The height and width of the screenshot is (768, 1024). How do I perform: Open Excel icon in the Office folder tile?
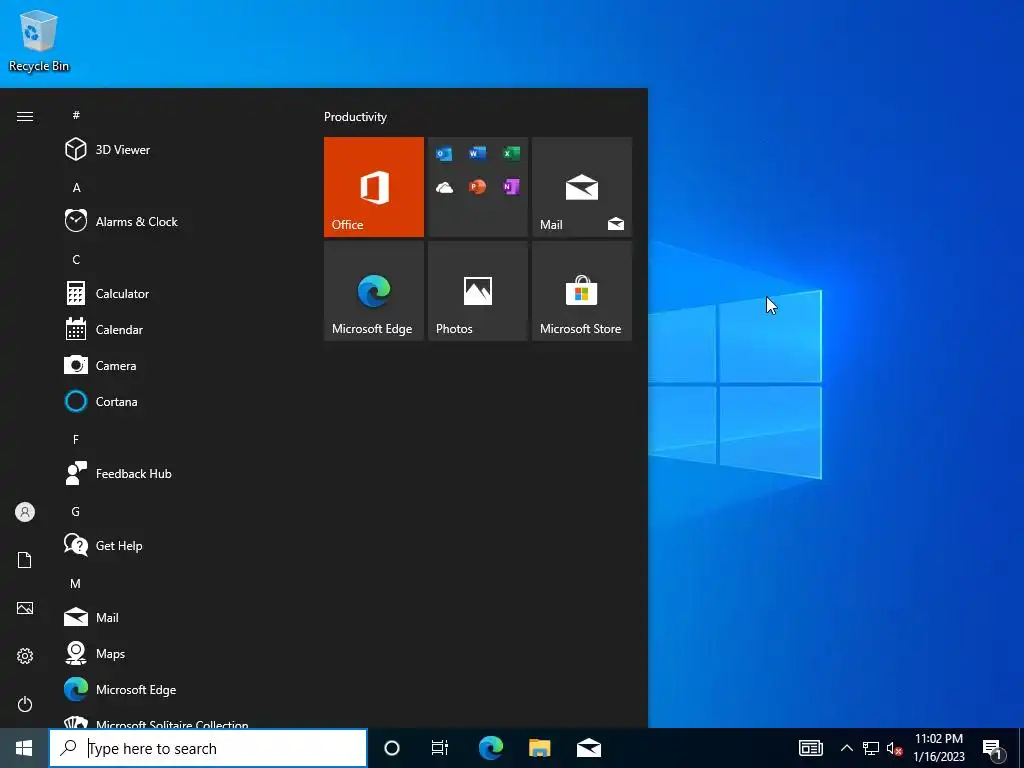tap(511, 153)
